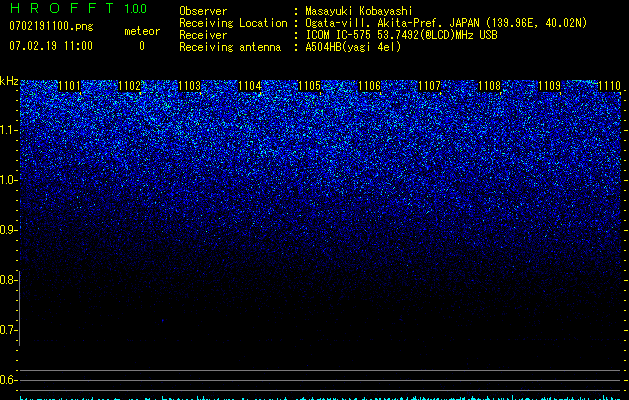Click the 1107 time marker

(x=429, y=86)
